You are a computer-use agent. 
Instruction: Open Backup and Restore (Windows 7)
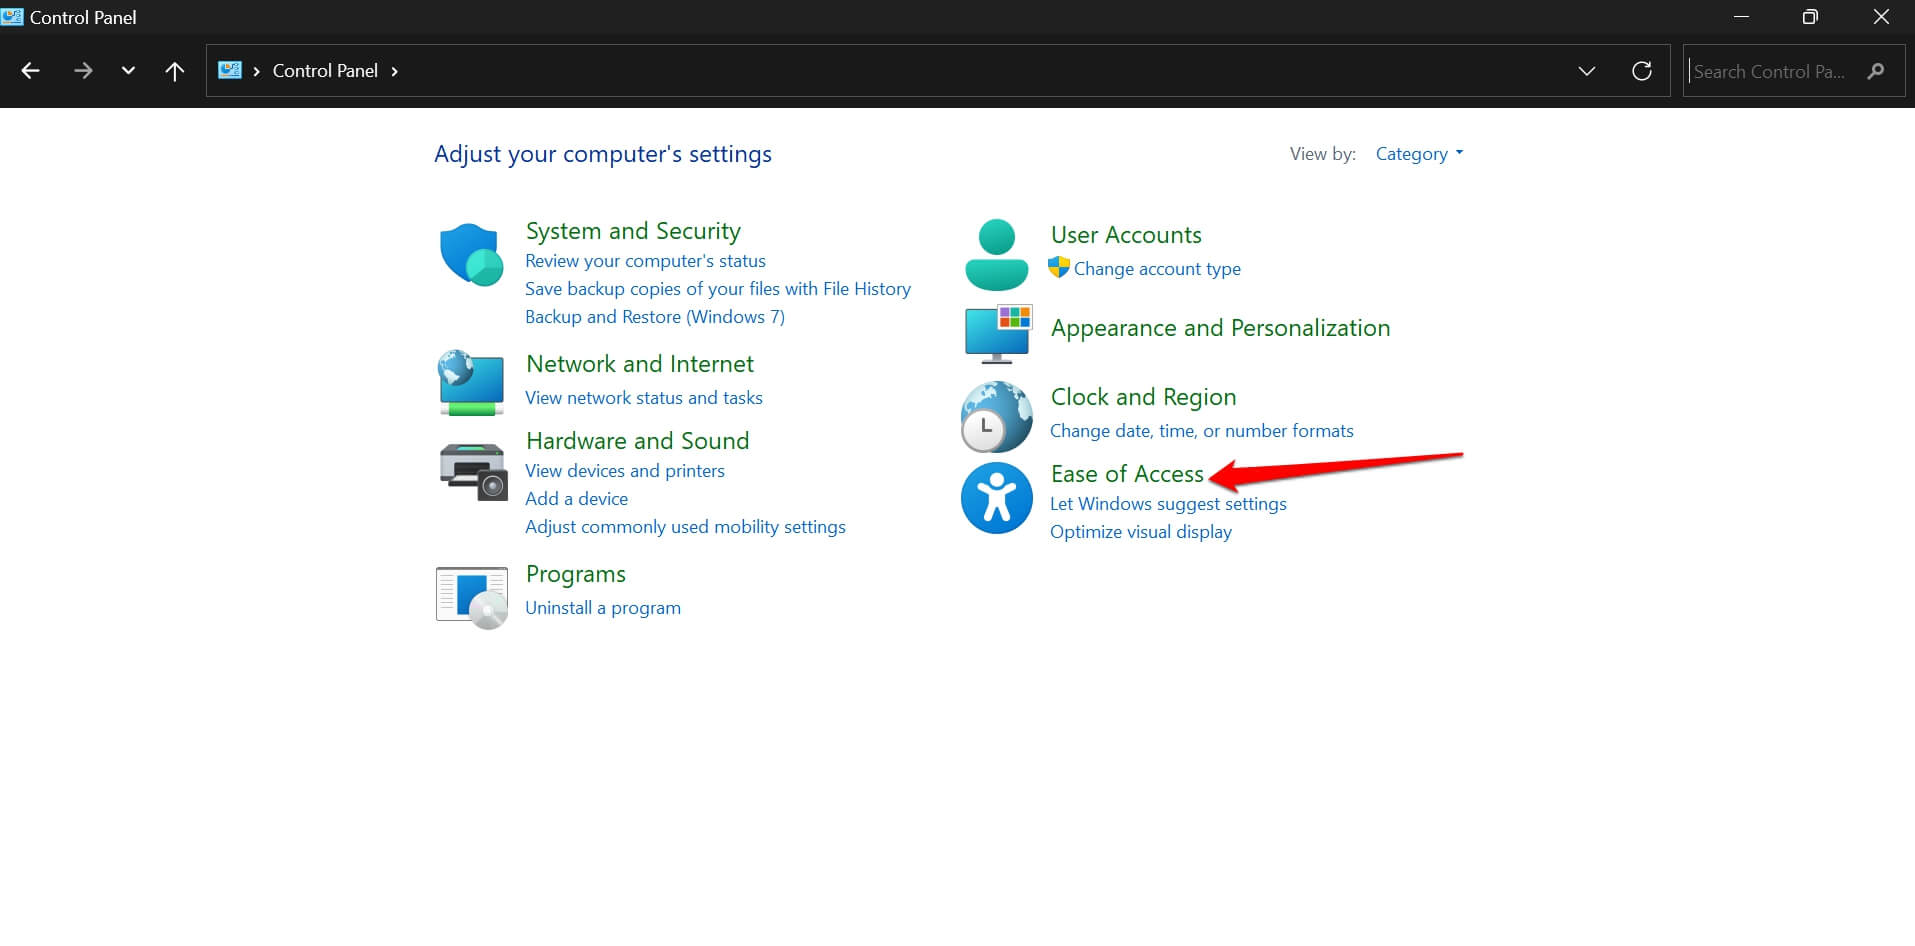coord(654,316)
